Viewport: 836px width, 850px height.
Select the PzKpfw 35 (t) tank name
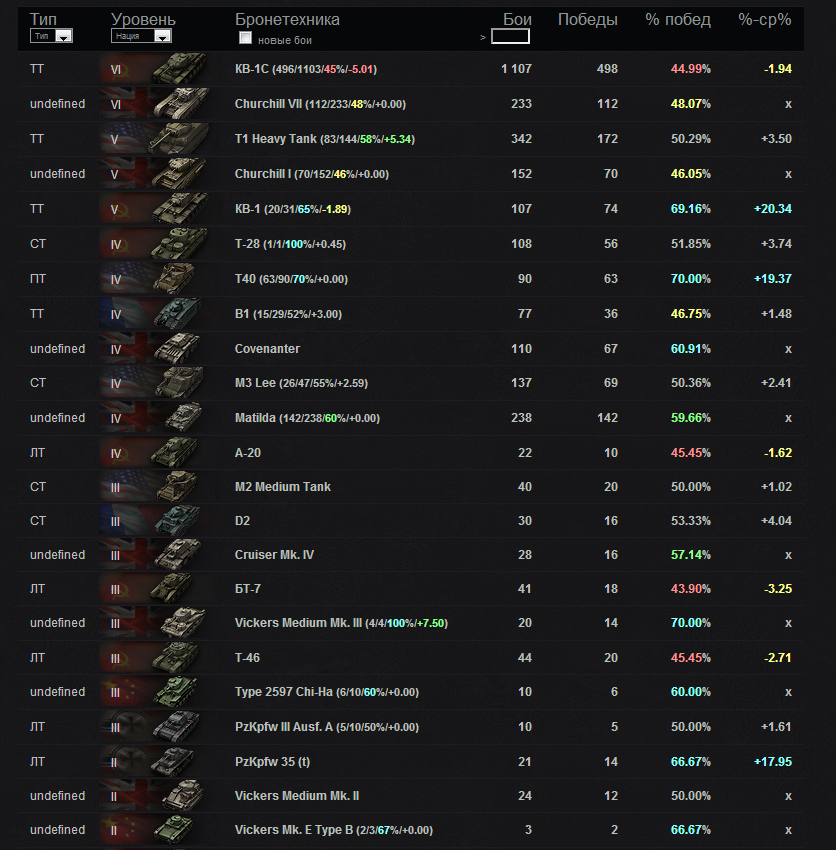(x=272, y=762)
